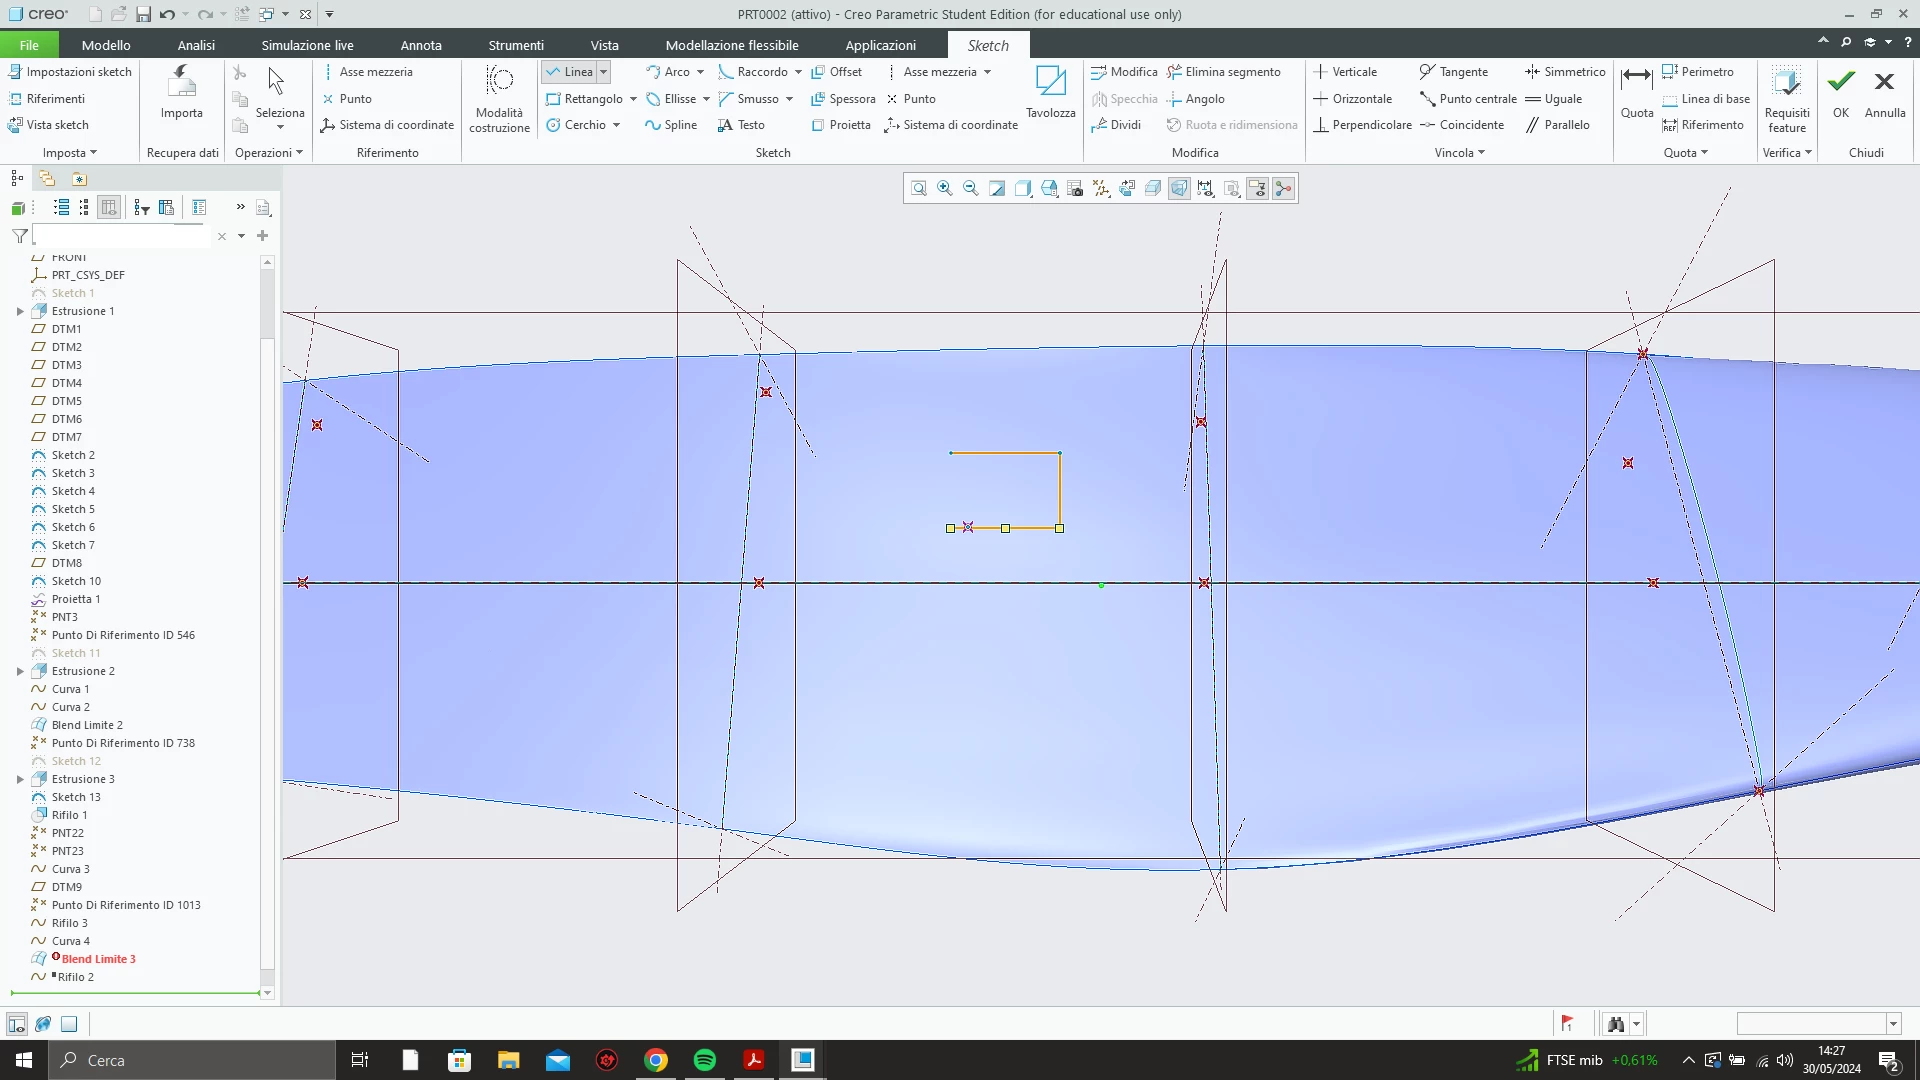
Task: Open the Rettangolo dropdown arrow
Action: 633,99
